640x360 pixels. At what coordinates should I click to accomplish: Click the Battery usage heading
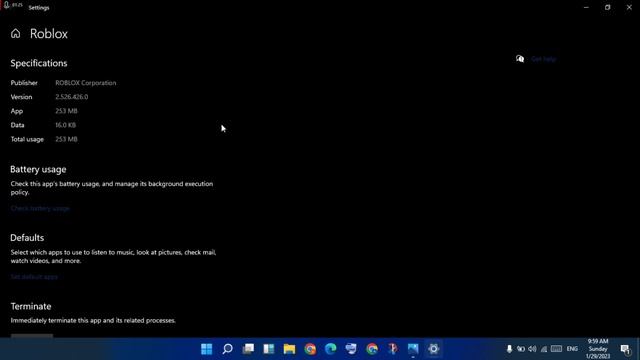[38, 169]
